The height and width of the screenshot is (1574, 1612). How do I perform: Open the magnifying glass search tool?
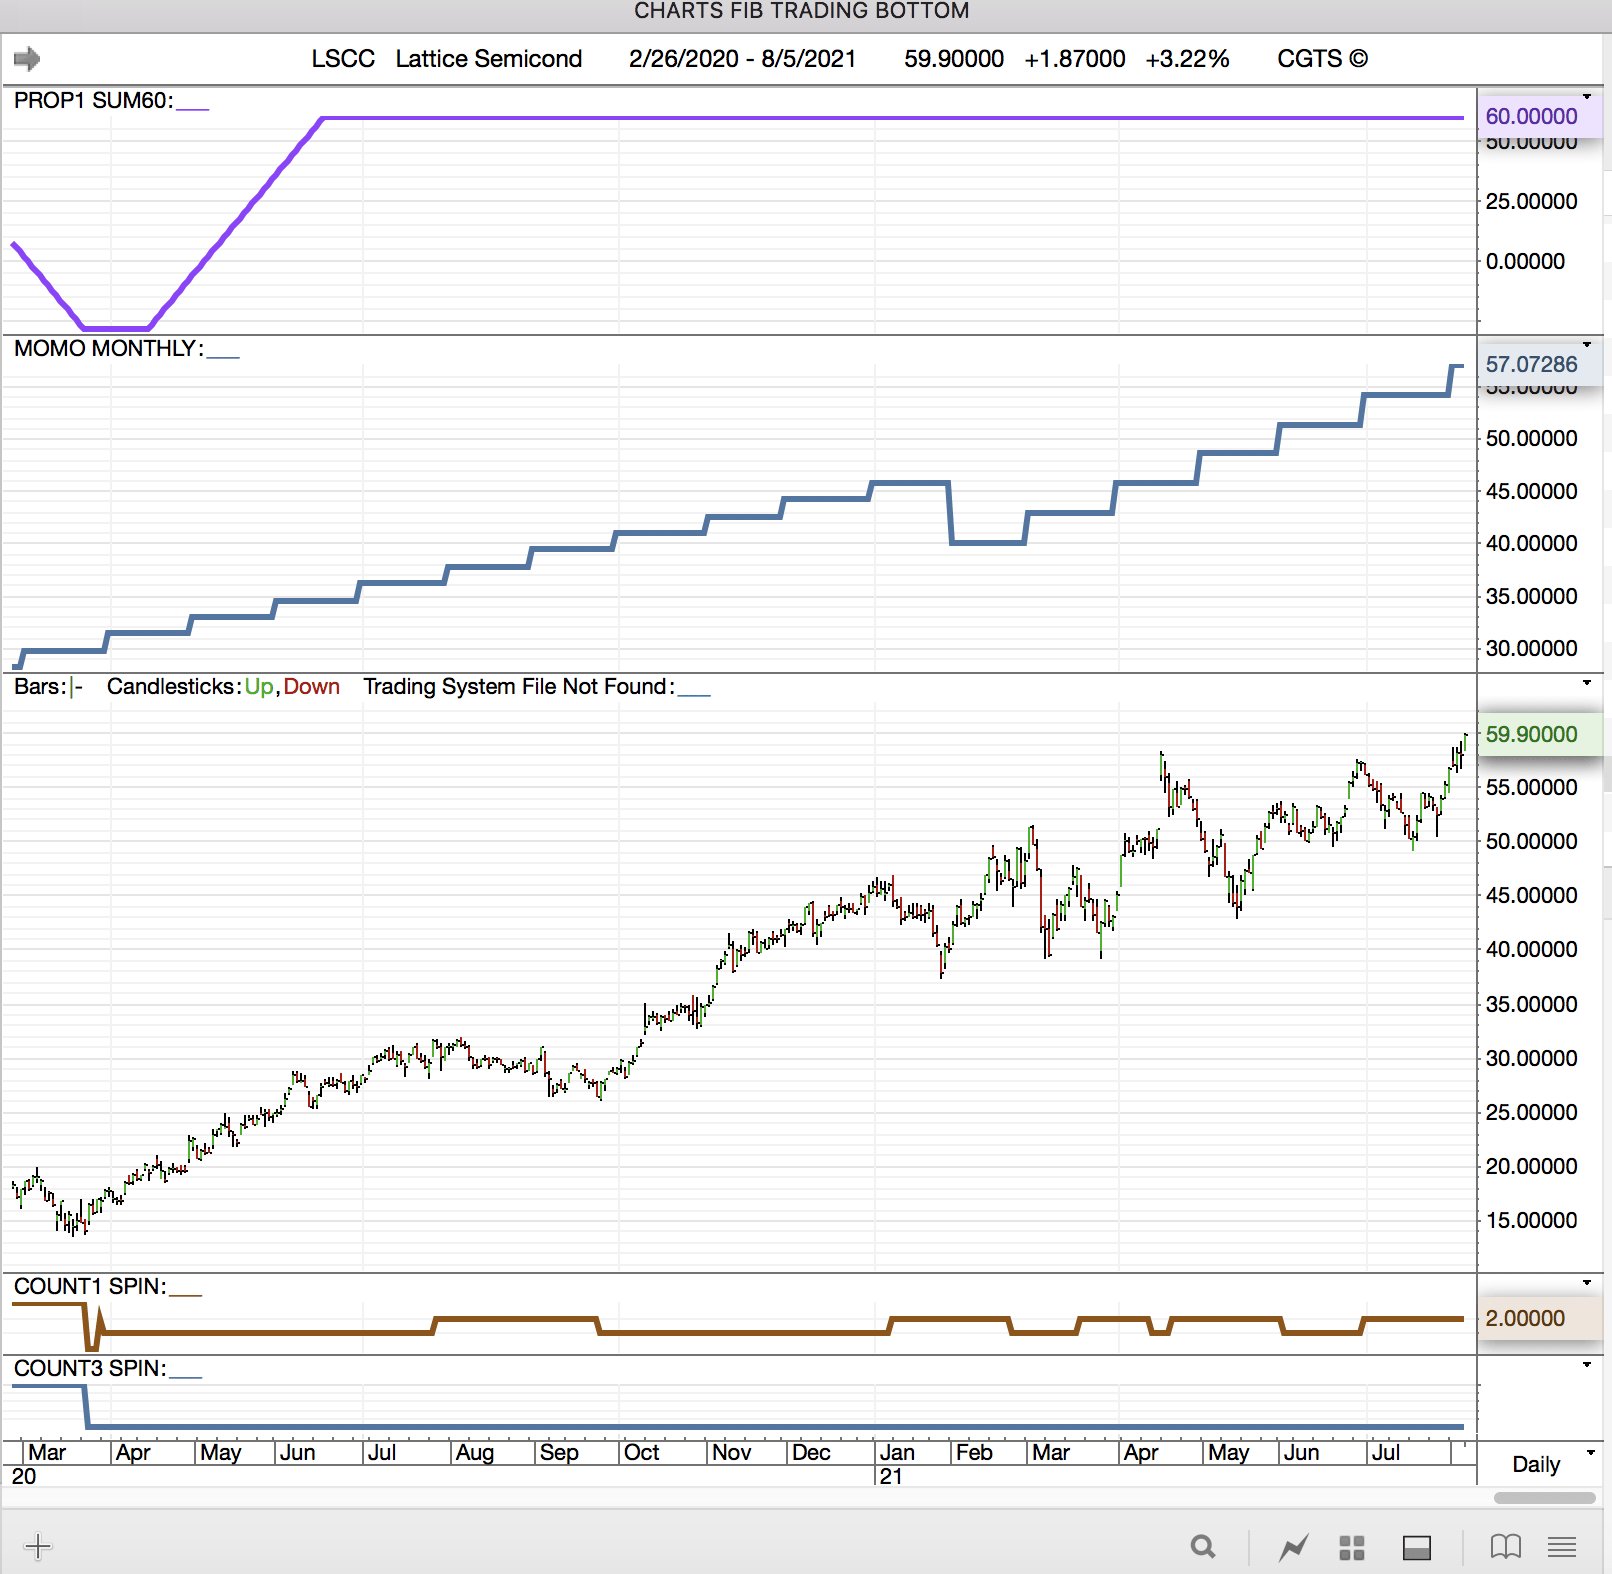1203,1548
